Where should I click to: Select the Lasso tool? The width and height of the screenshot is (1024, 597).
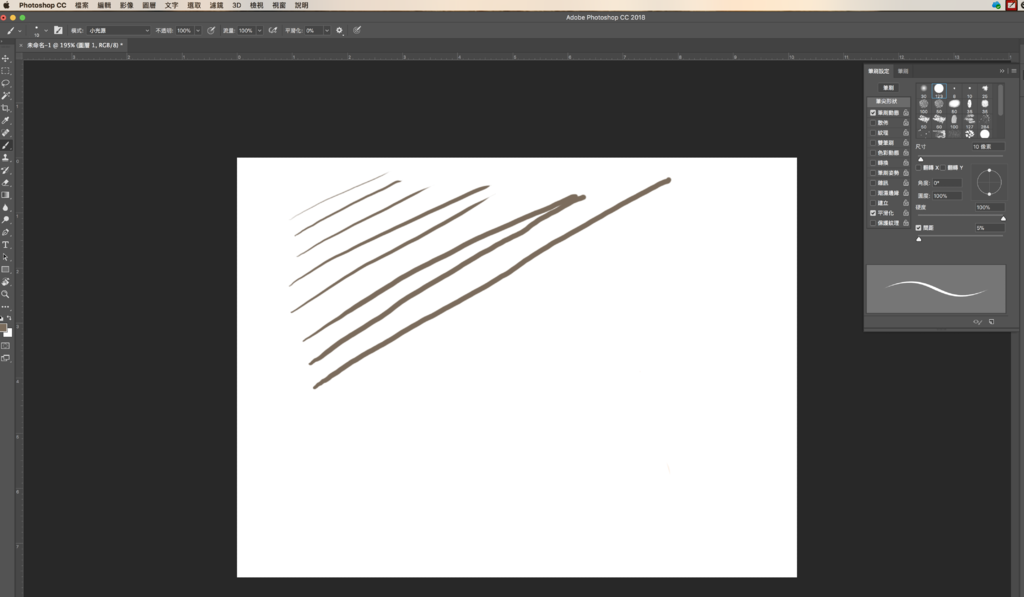click(6, 84)
